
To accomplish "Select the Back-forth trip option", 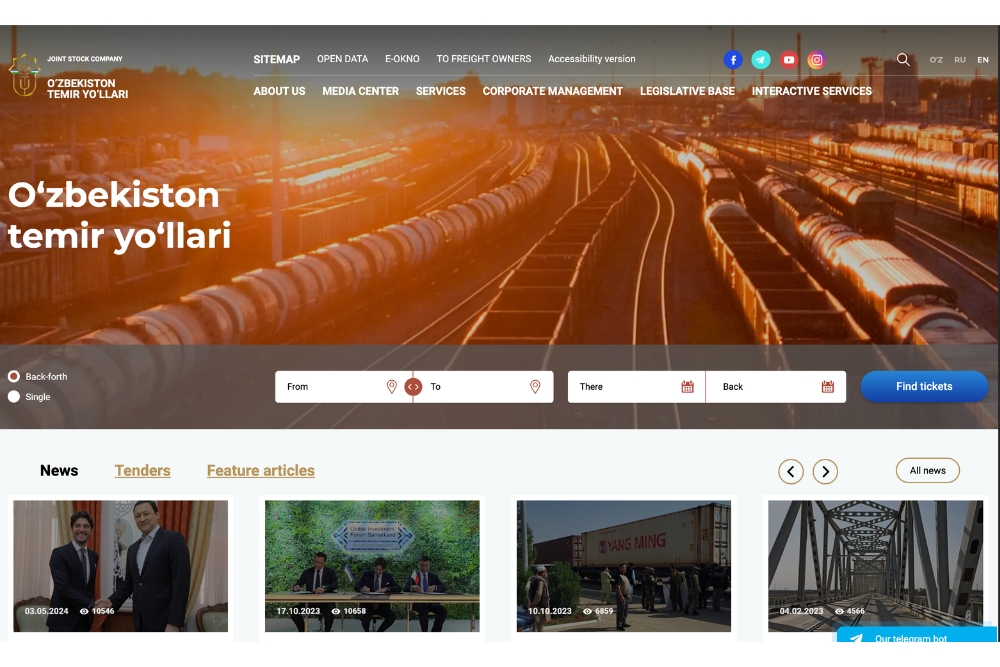I will coord(14,377).
